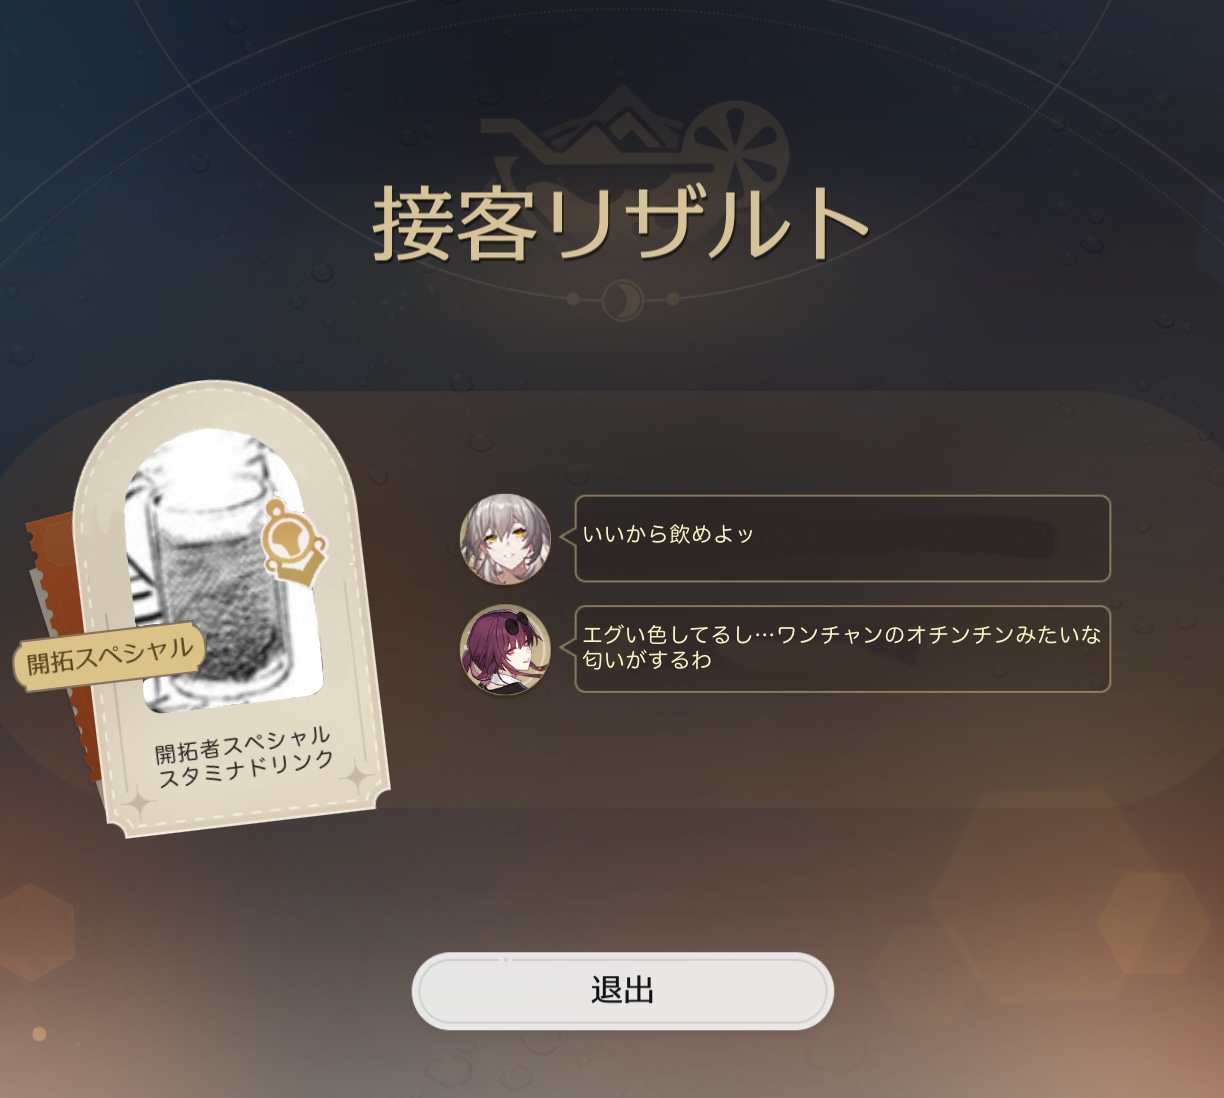This screenshot has width=1224, height=1098.
Task: Click the いいから飲めよッ dialogue bubble
Action: [842, 538]
